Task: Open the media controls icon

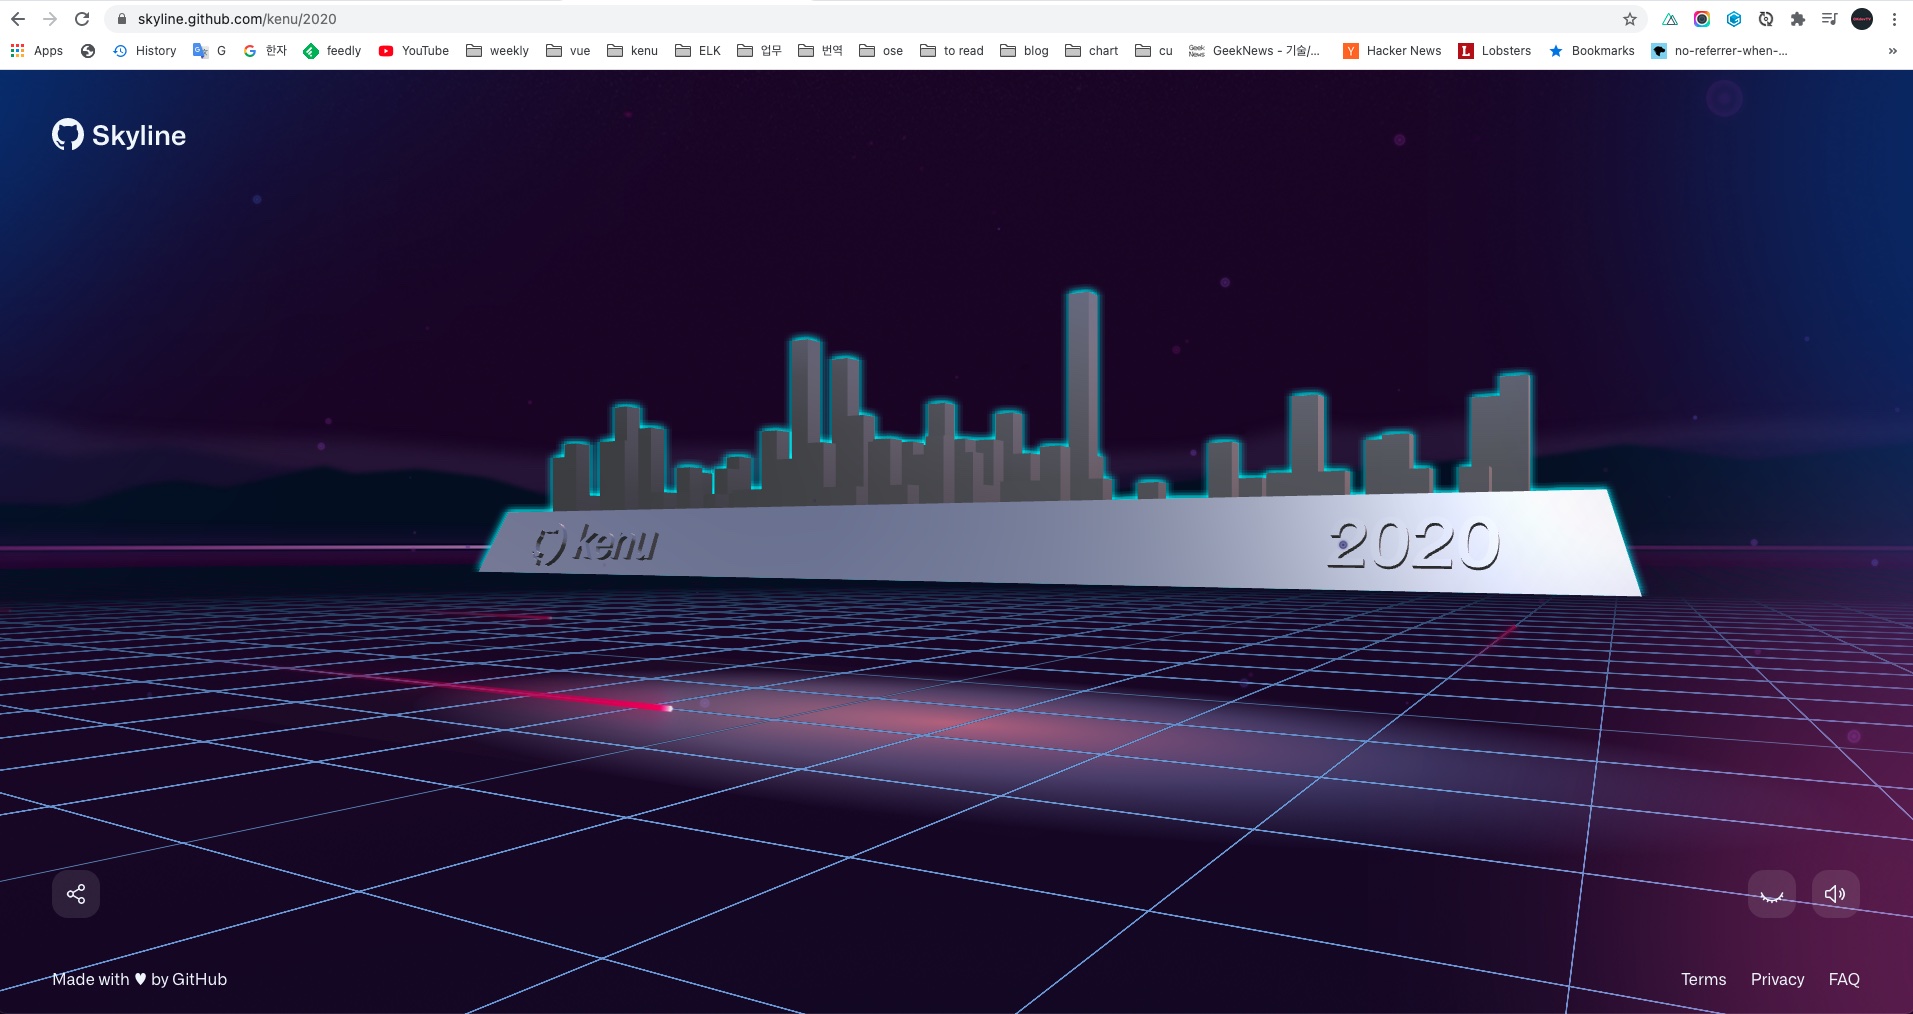Action: (x=1830, y=19)
